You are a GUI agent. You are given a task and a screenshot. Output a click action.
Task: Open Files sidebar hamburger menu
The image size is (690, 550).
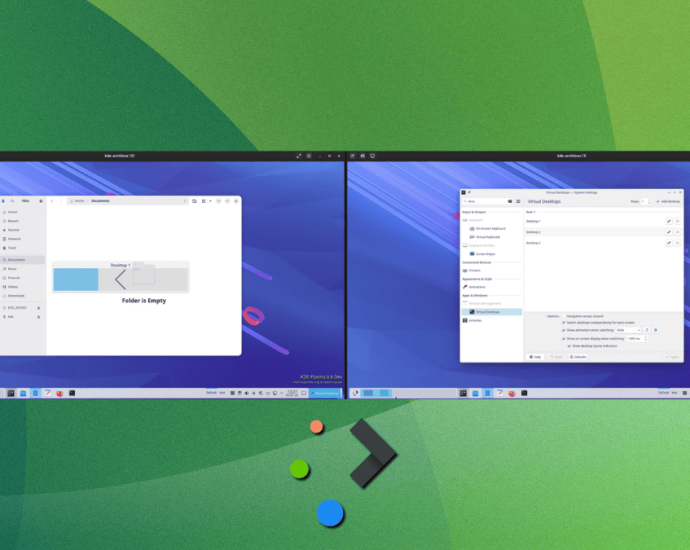[x=41, y=201]
